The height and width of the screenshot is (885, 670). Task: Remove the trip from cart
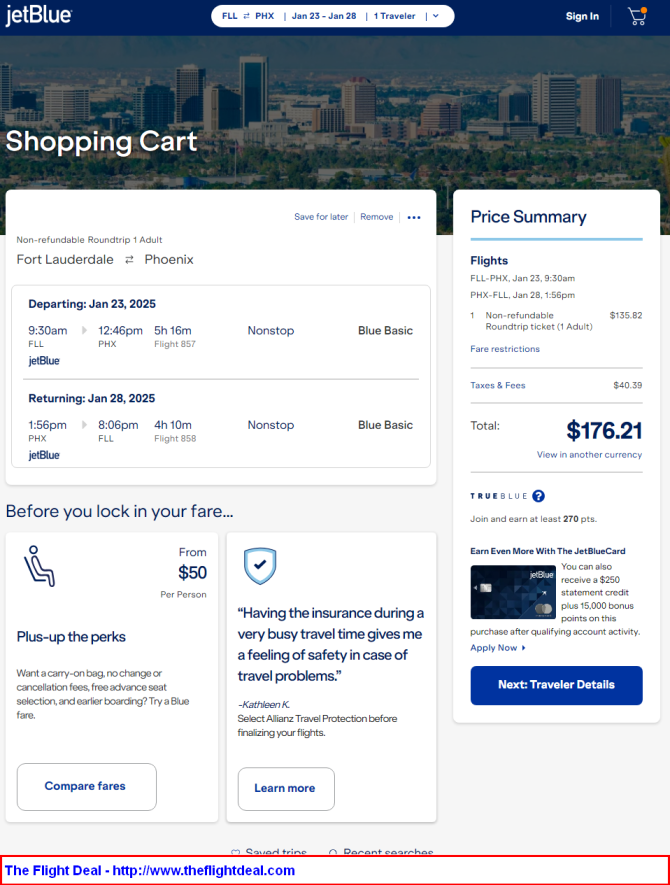coord(377,217)
